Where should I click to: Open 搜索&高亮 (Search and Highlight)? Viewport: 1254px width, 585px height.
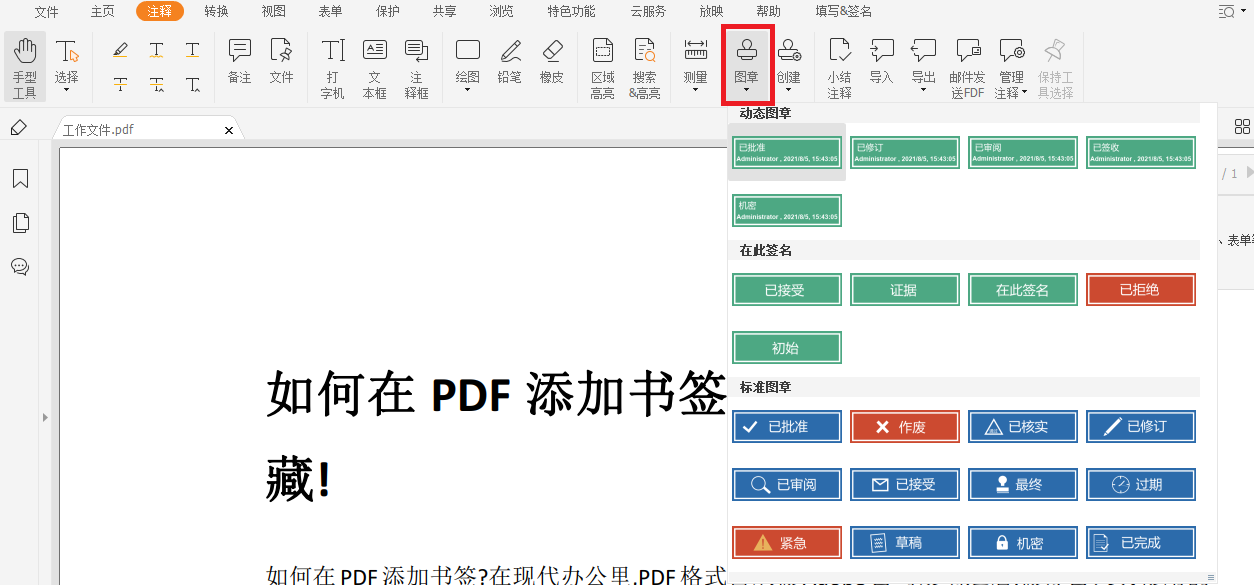(645, 62)
